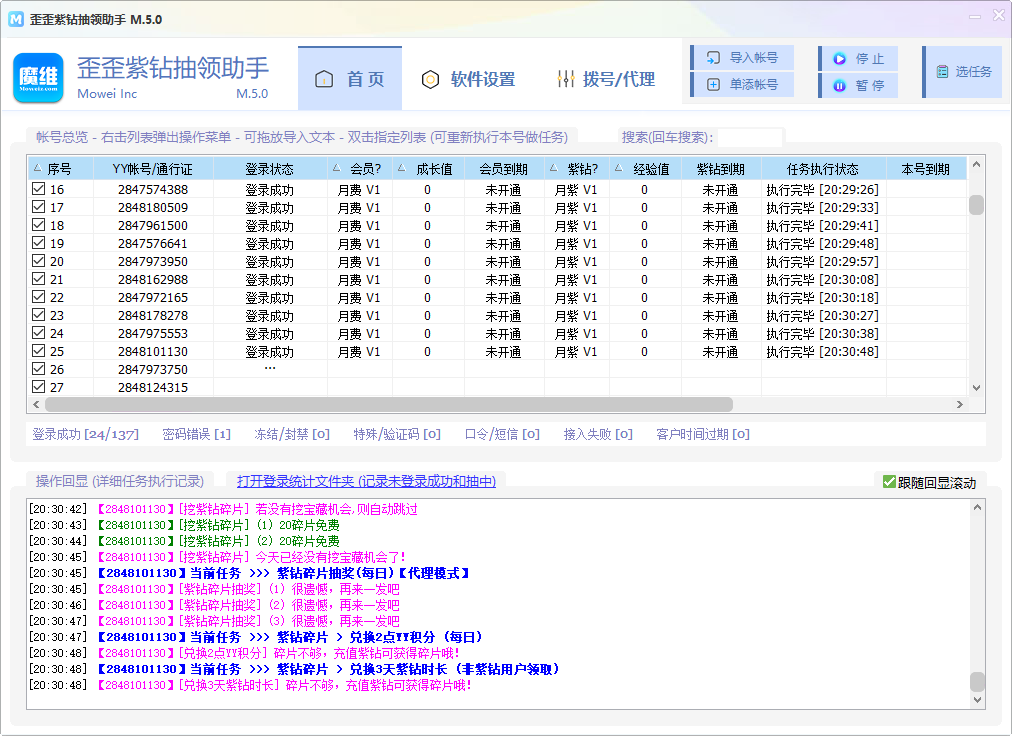This screenshot has width=1012, height=736.
Task: Open the 选任务 button
Action: [962, 72]
